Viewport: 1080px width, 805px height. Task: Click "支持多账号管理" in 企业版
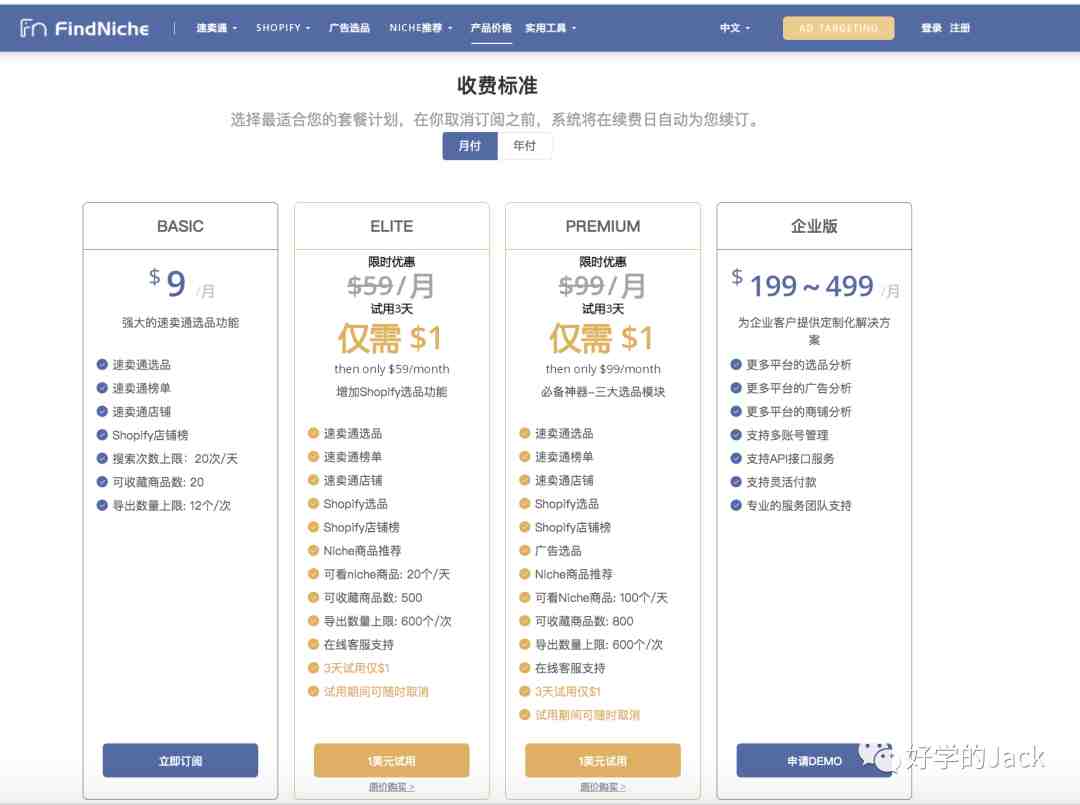(x=787, y=435)
